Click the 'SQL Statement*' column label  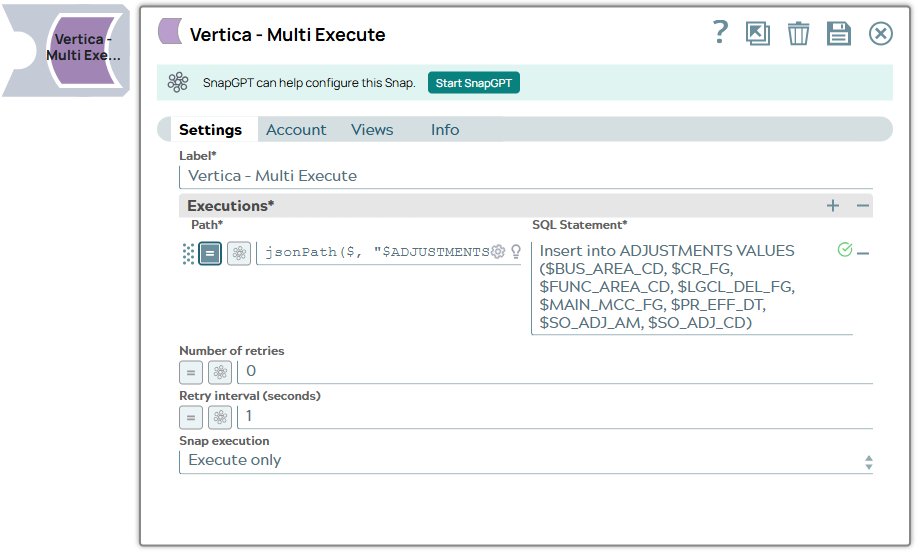tap(579, 225)
